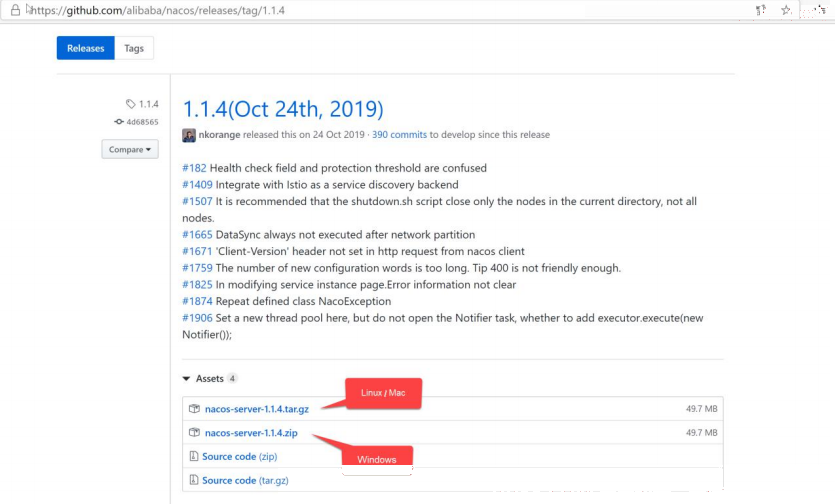
Task: Click the lock icon in address bar
Action: 15,10
